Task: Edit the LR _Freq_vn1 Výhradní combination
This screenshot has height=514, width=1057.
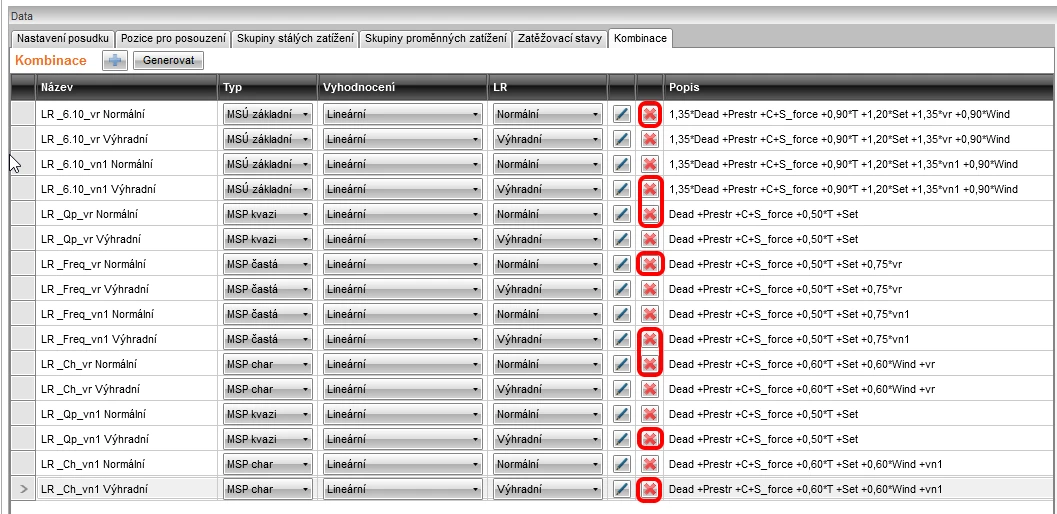Action: [x=622, y=339]
